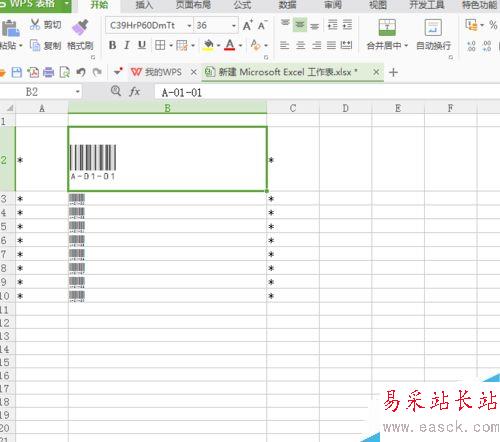Click the distributed alignment icon
This screenshot has height=442, width=500.
pos(347,45)
